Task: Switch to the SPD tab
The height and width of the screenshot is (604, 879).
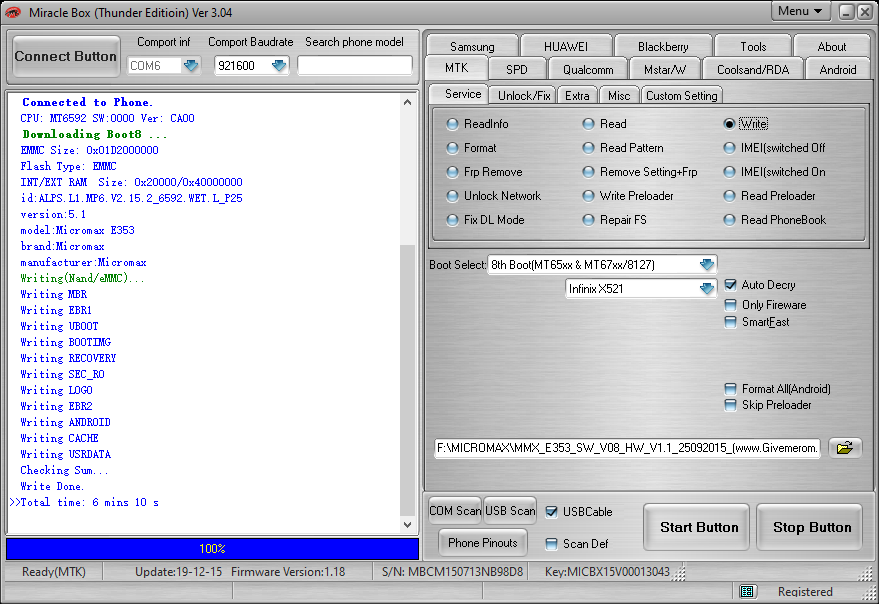Action: (x=516, y=70)
